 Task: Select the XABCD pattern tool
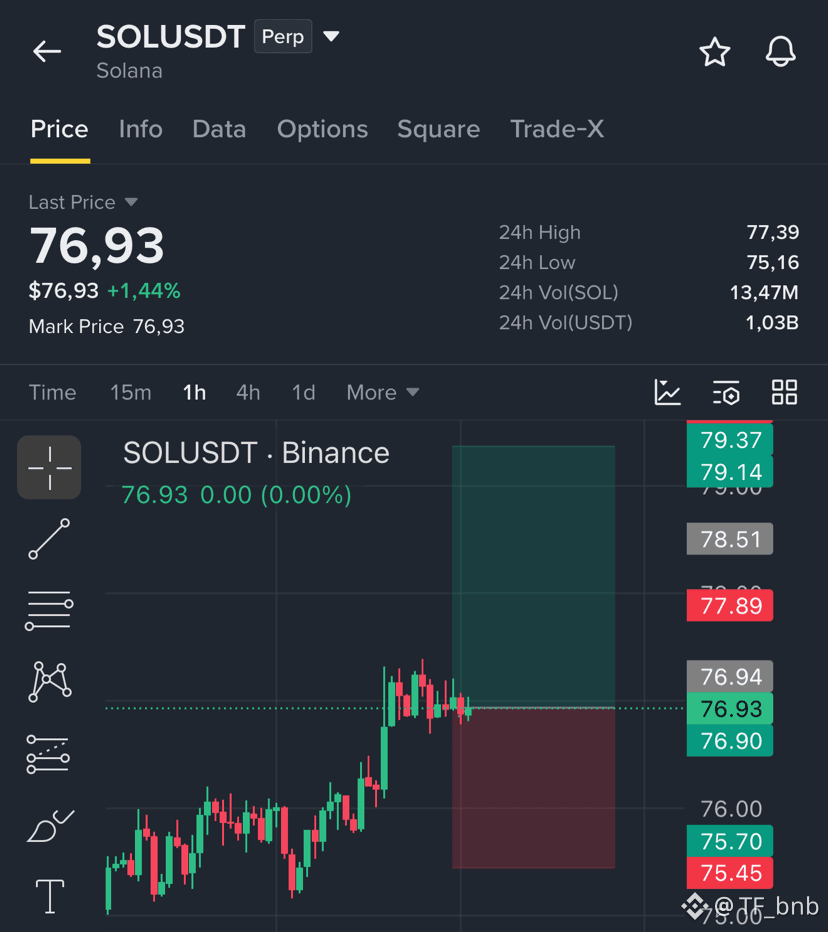[x=50, y=681]
